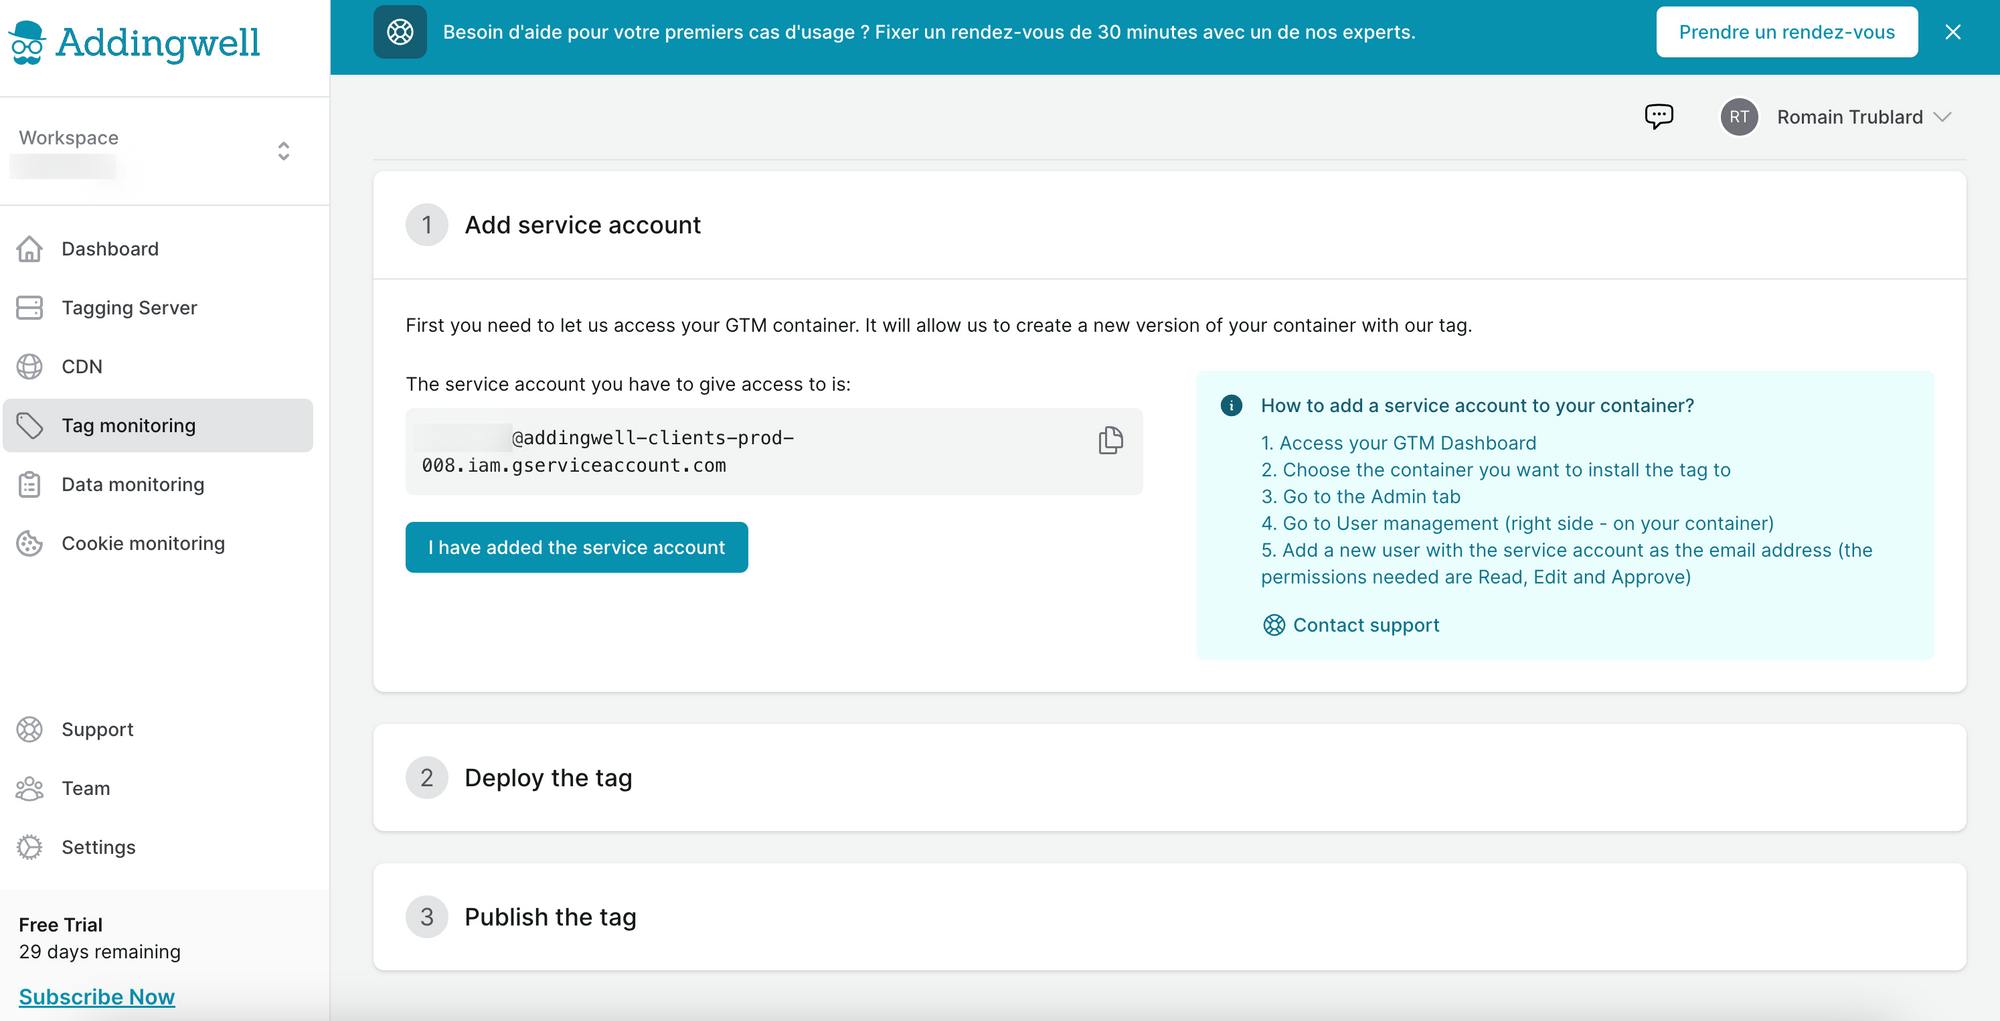This screenshot has width=2000, height=1021.
Task: Confirm I have added the service account
Action: coord(577,547)
